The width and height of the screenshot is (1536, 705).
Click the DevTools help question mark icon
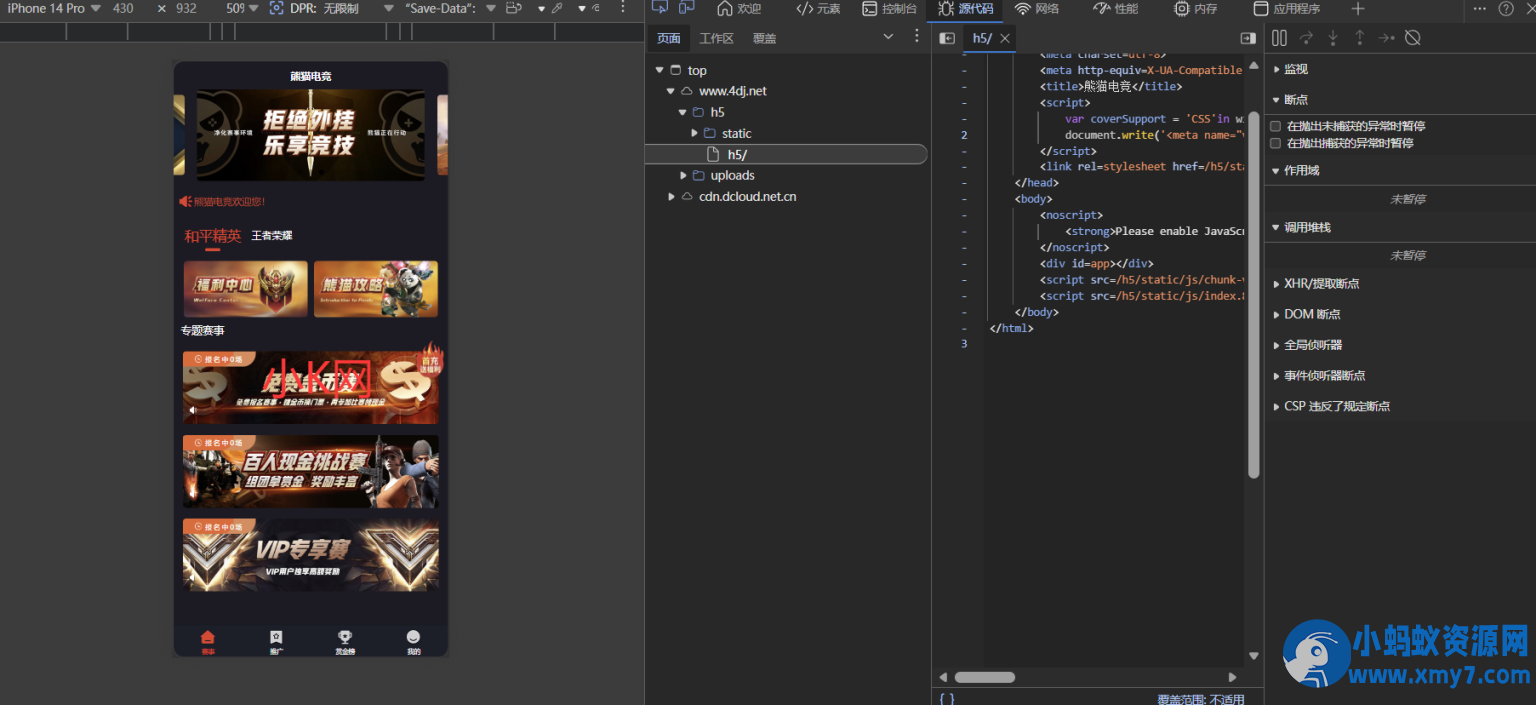pyautogui.click(x=1506, y=8)
